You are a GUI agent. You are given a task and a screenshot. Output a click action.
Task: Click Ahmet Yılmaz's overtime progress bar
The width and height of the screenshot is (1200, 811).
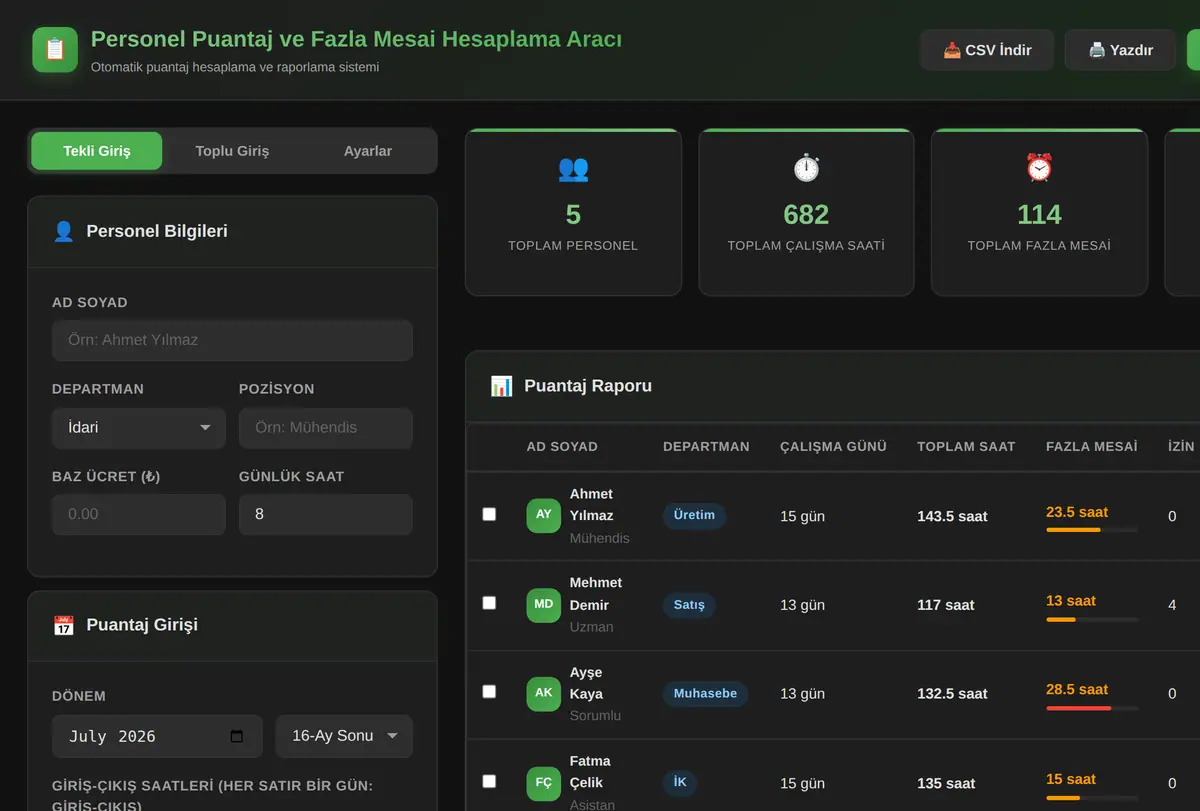(1092, 530)
